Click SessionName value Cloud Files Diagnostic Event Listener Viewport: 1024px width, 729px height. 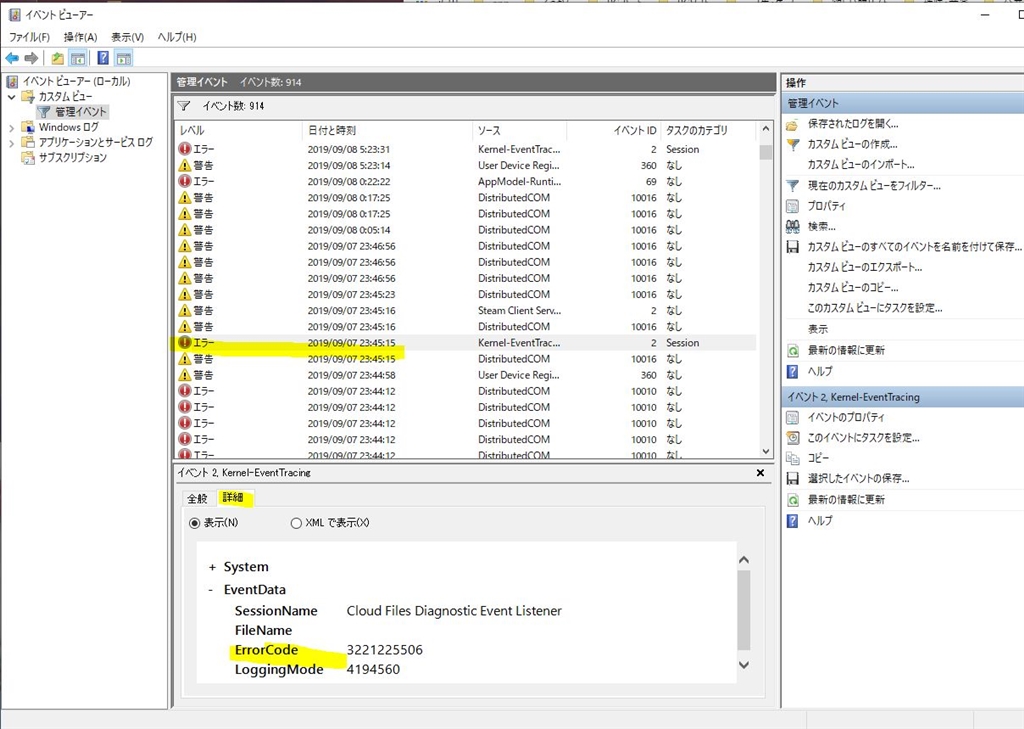[454, 611]
